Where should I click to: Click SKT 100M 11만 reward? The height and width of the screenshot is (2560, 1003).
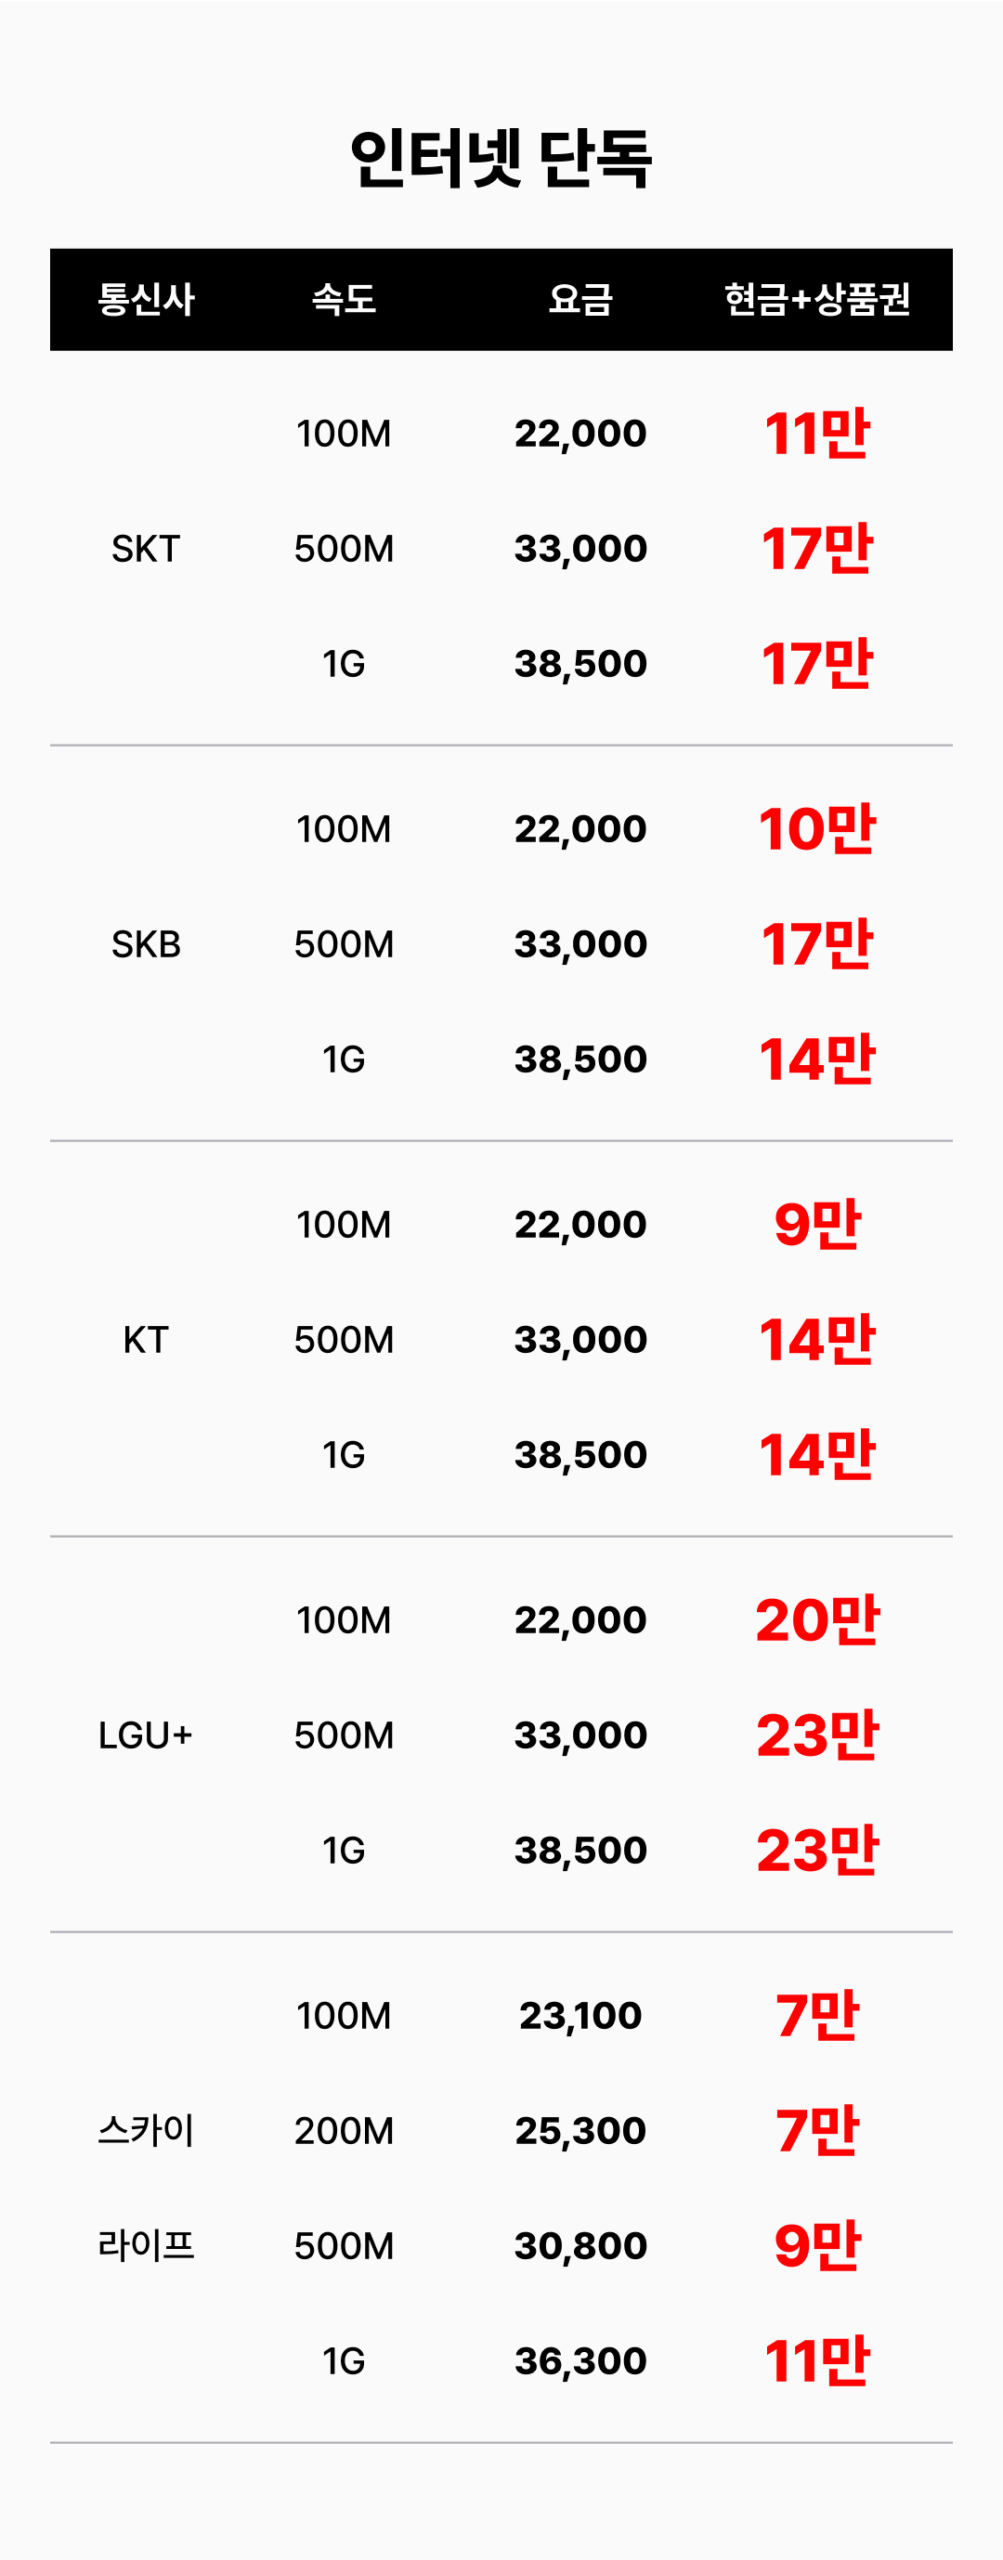tap(817, 434)
